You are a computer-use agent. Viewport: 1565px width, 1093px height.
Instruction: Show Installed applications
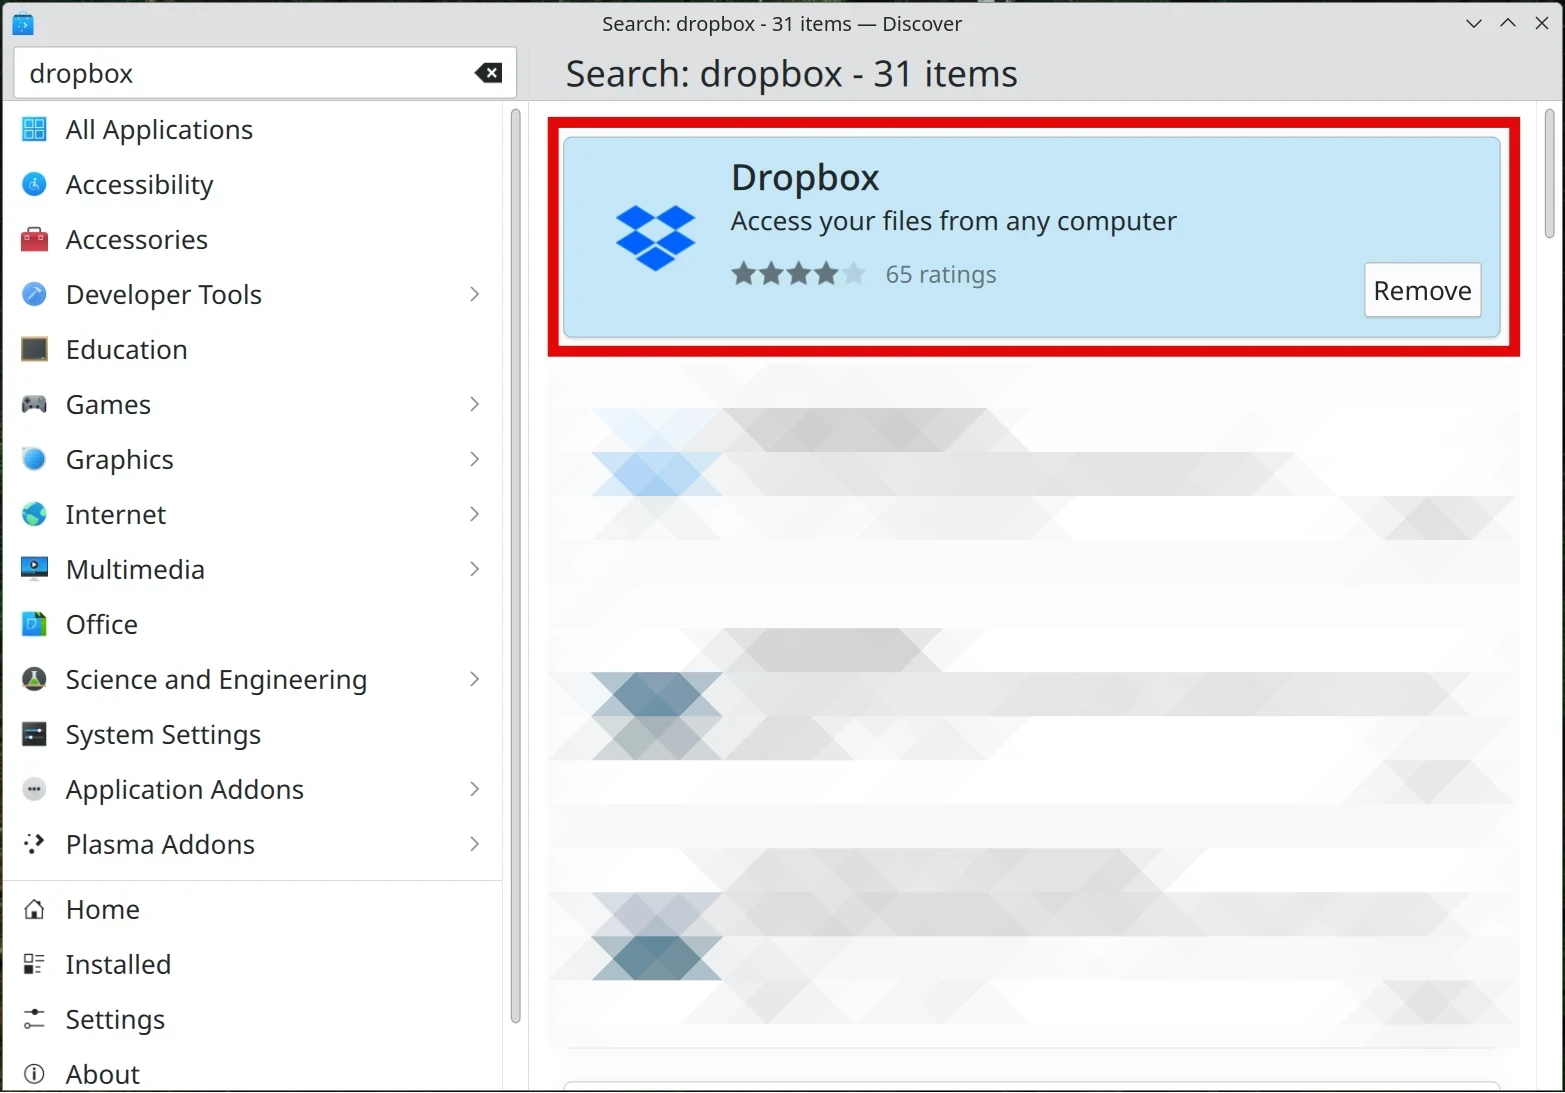click(253, 964)
